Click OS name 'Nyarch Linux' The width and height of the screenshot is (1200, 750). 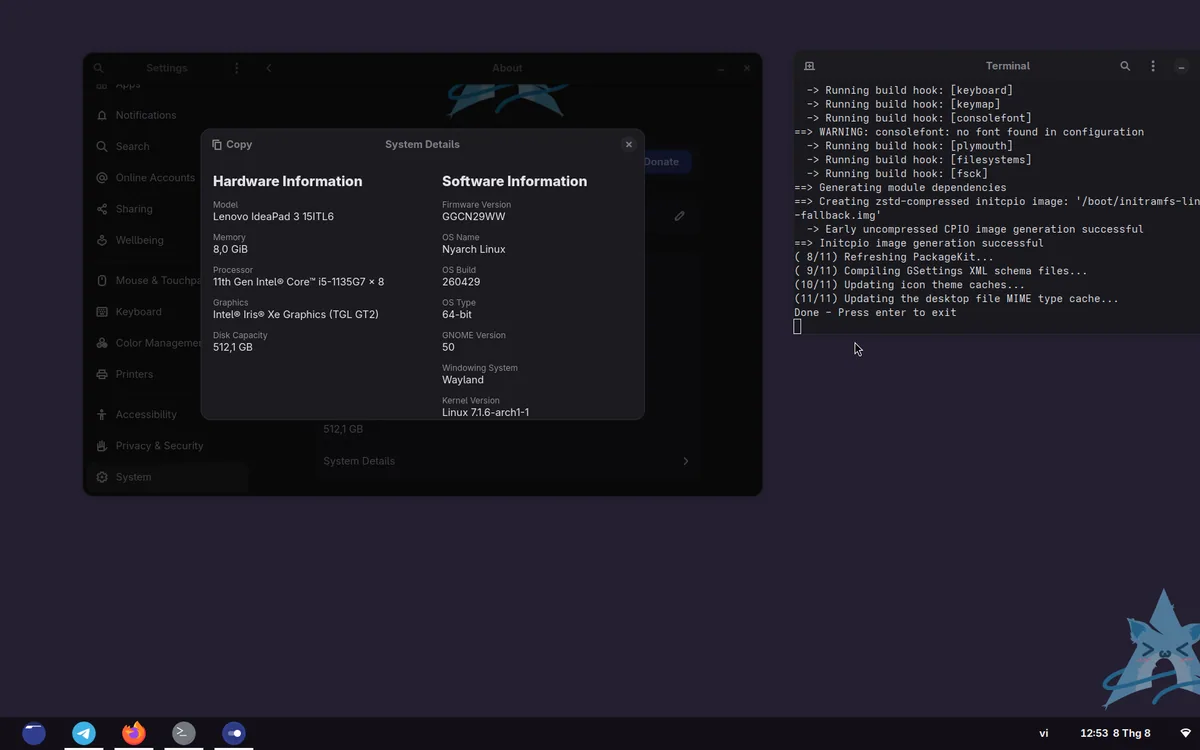[474, 249]
